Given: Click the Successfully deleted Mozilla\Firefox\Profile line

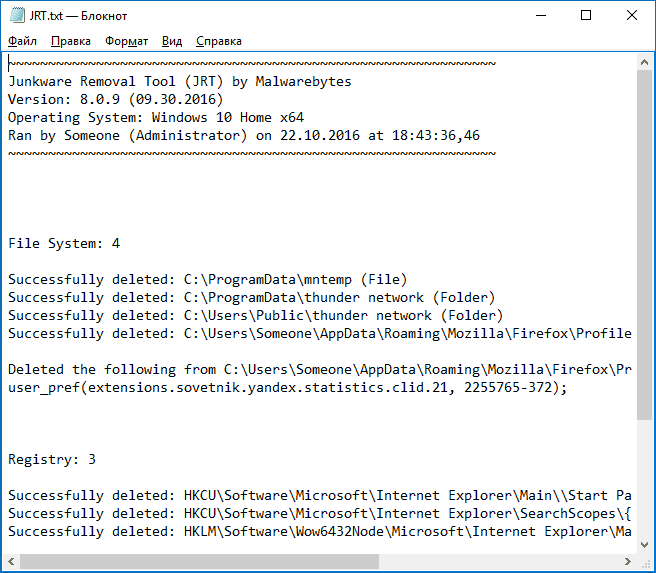Looking at the screenshot, I should (x=320, y=333).
